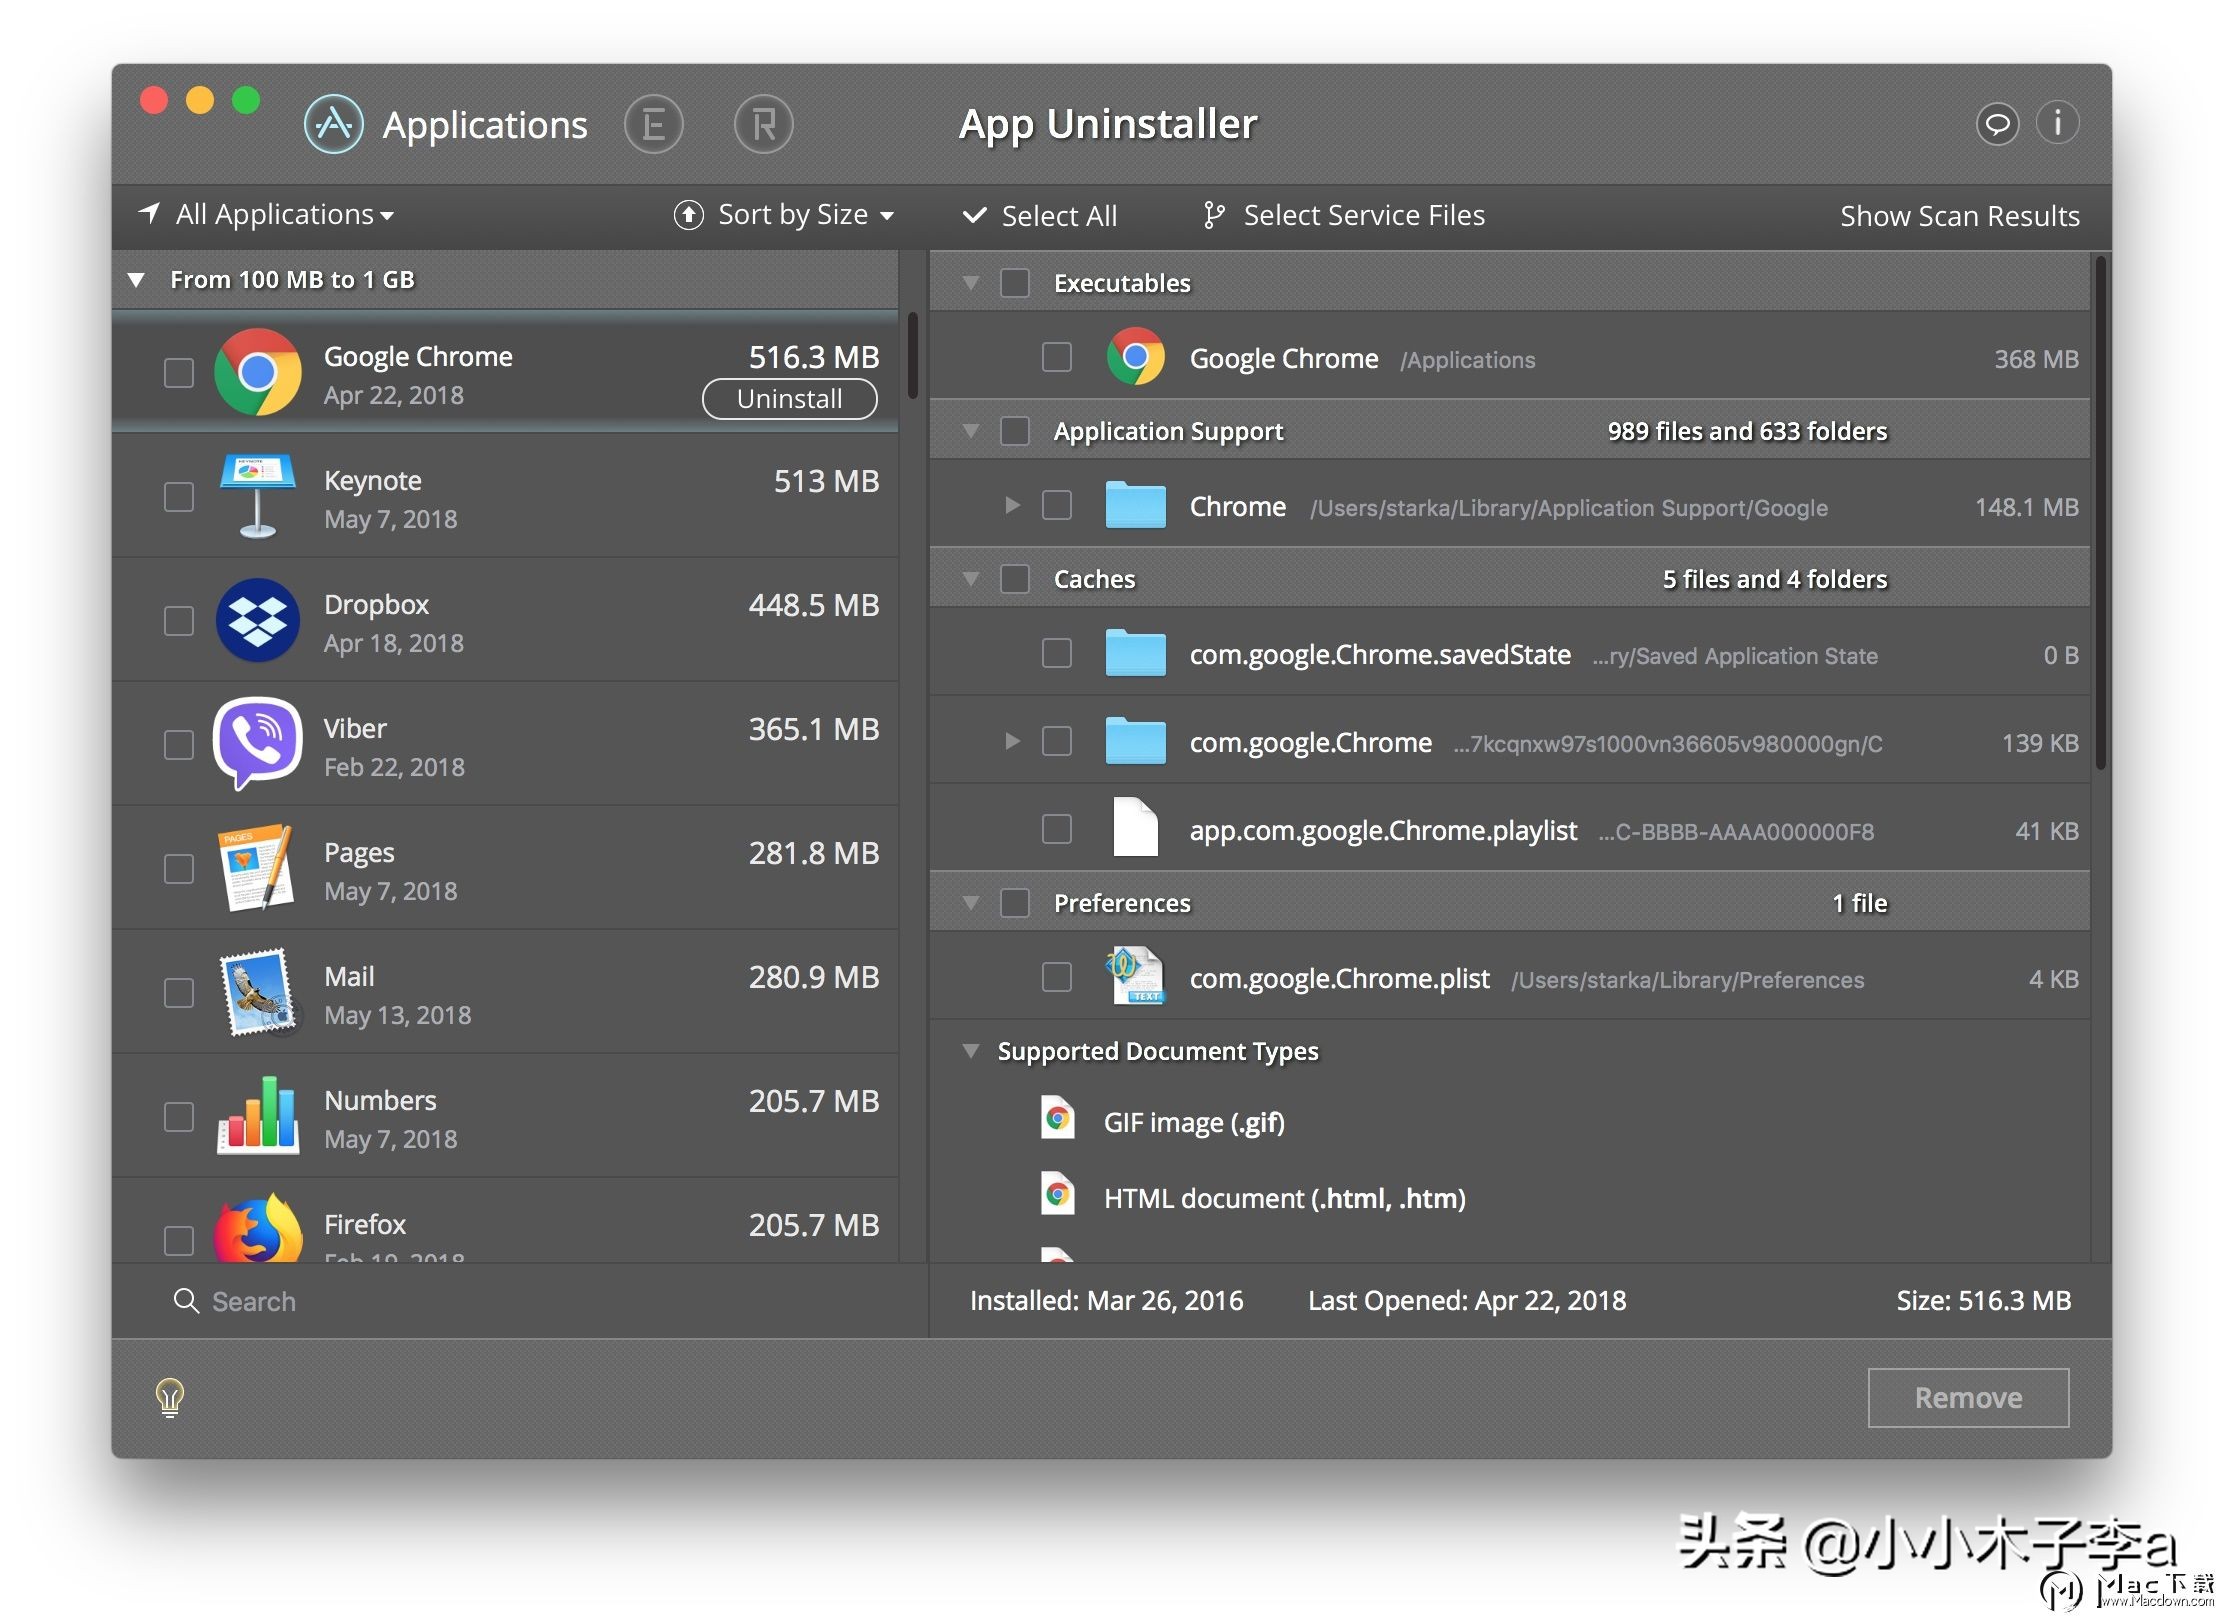
Task: Click the Applications tab icon
Action: coord(334,125)
